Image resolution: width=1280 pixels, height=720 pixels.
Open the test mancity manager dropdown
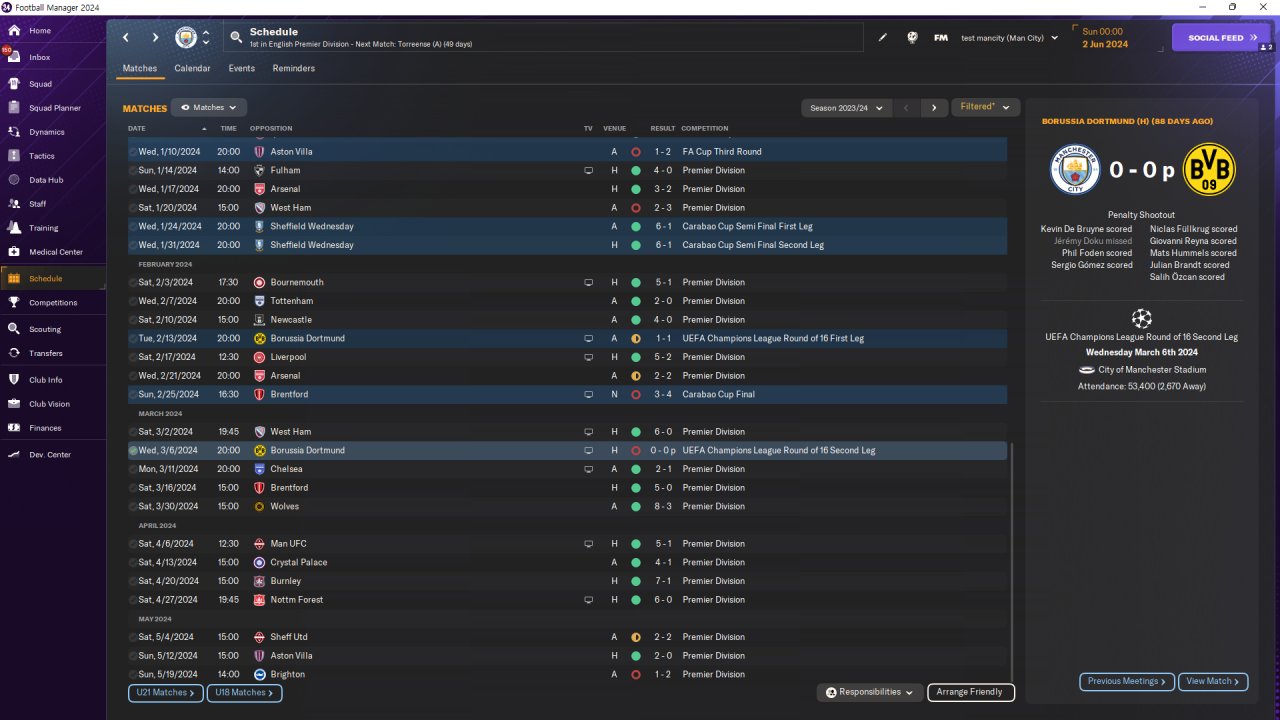coord(1009,38)
